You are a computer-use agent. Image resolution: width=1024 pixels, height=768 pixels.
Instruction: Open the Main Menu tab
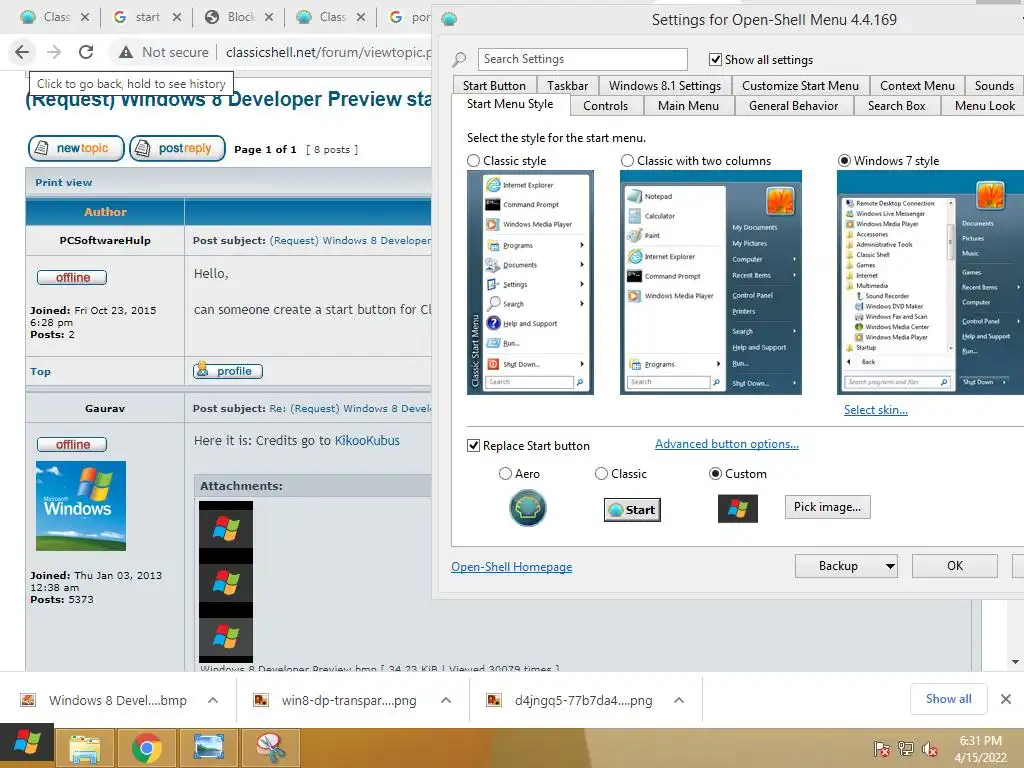point(688,106)
